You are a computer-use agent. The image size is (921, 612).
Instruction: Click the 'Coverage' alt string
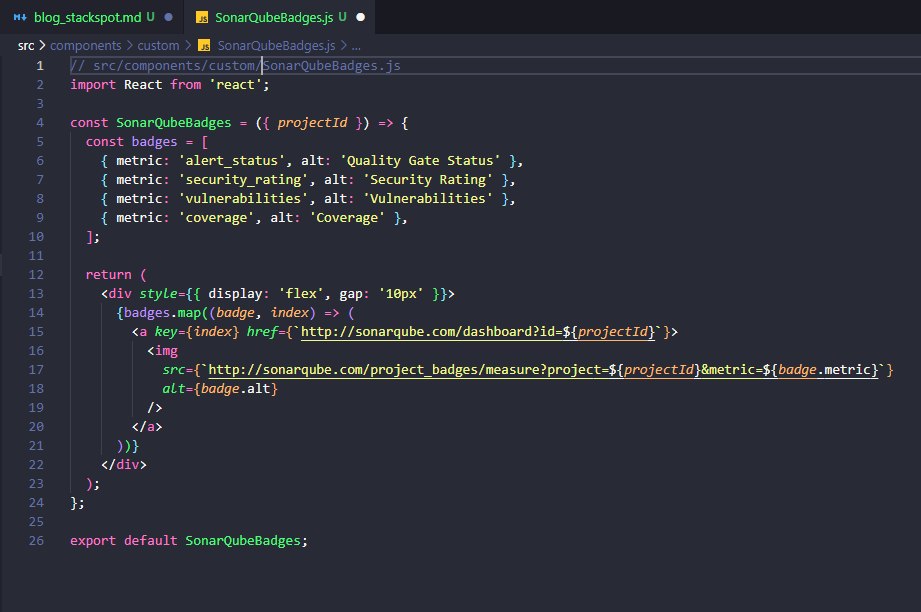pyautogui.click(x=347, y=217)
